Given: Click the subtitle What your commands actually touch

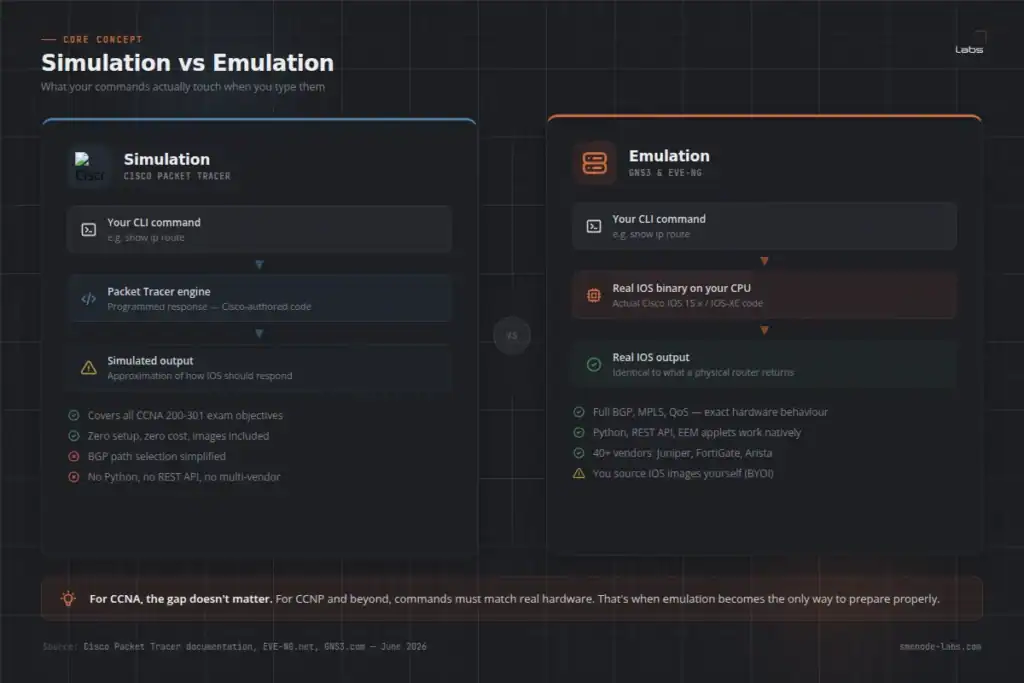Looking at the screenshot, I should coord(183,87).
